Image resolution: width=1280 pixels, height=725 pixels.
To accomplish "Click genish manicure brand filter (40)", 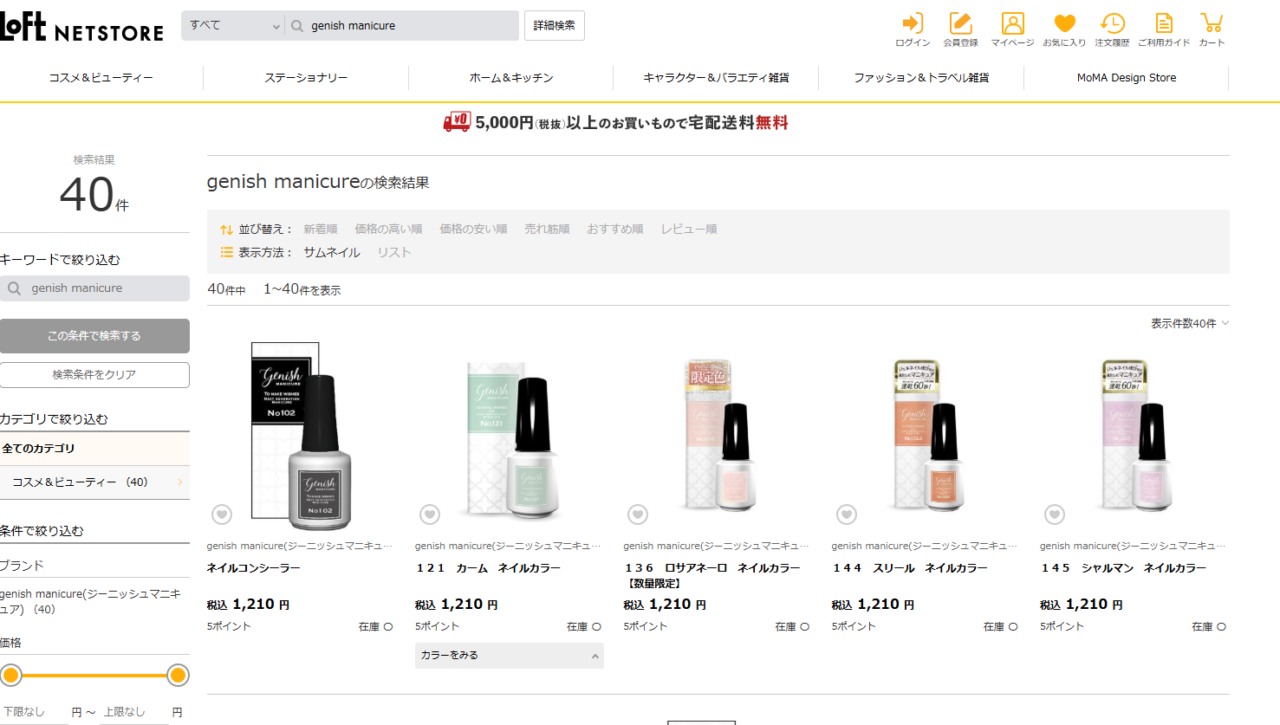I will [90, 601].
